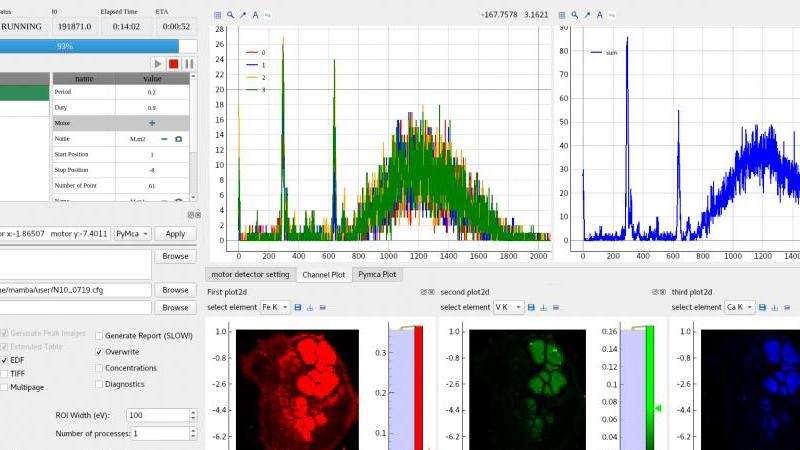Viewport: 800px width, 450px height.
Task: Switch to the Pymca Plot tab
Action: pos(377,274)
